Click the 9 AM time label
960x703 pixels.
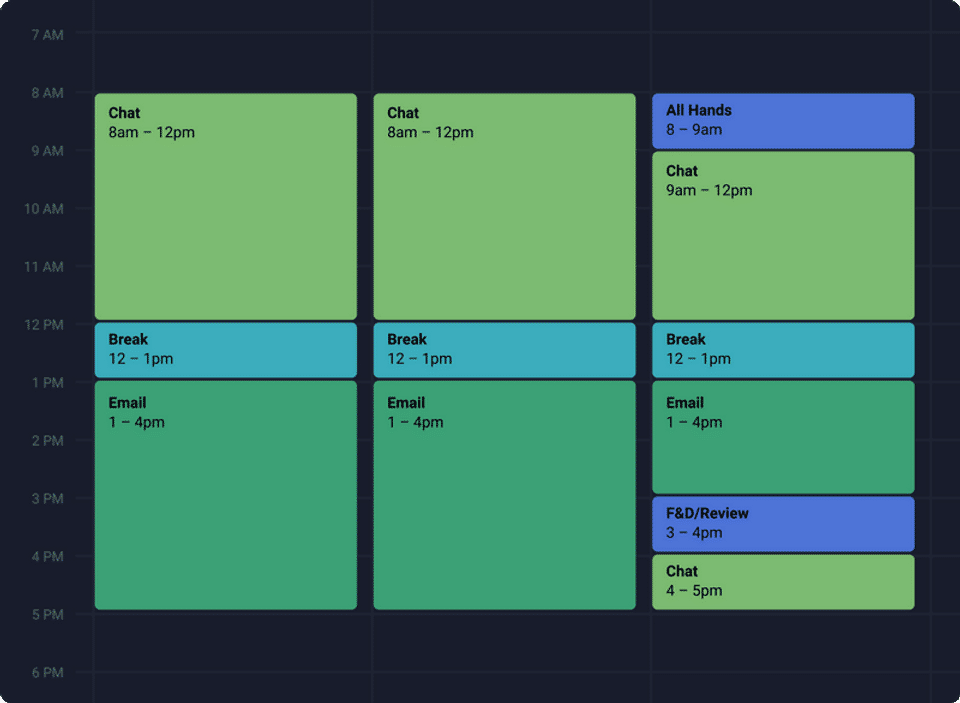(47, 151)
